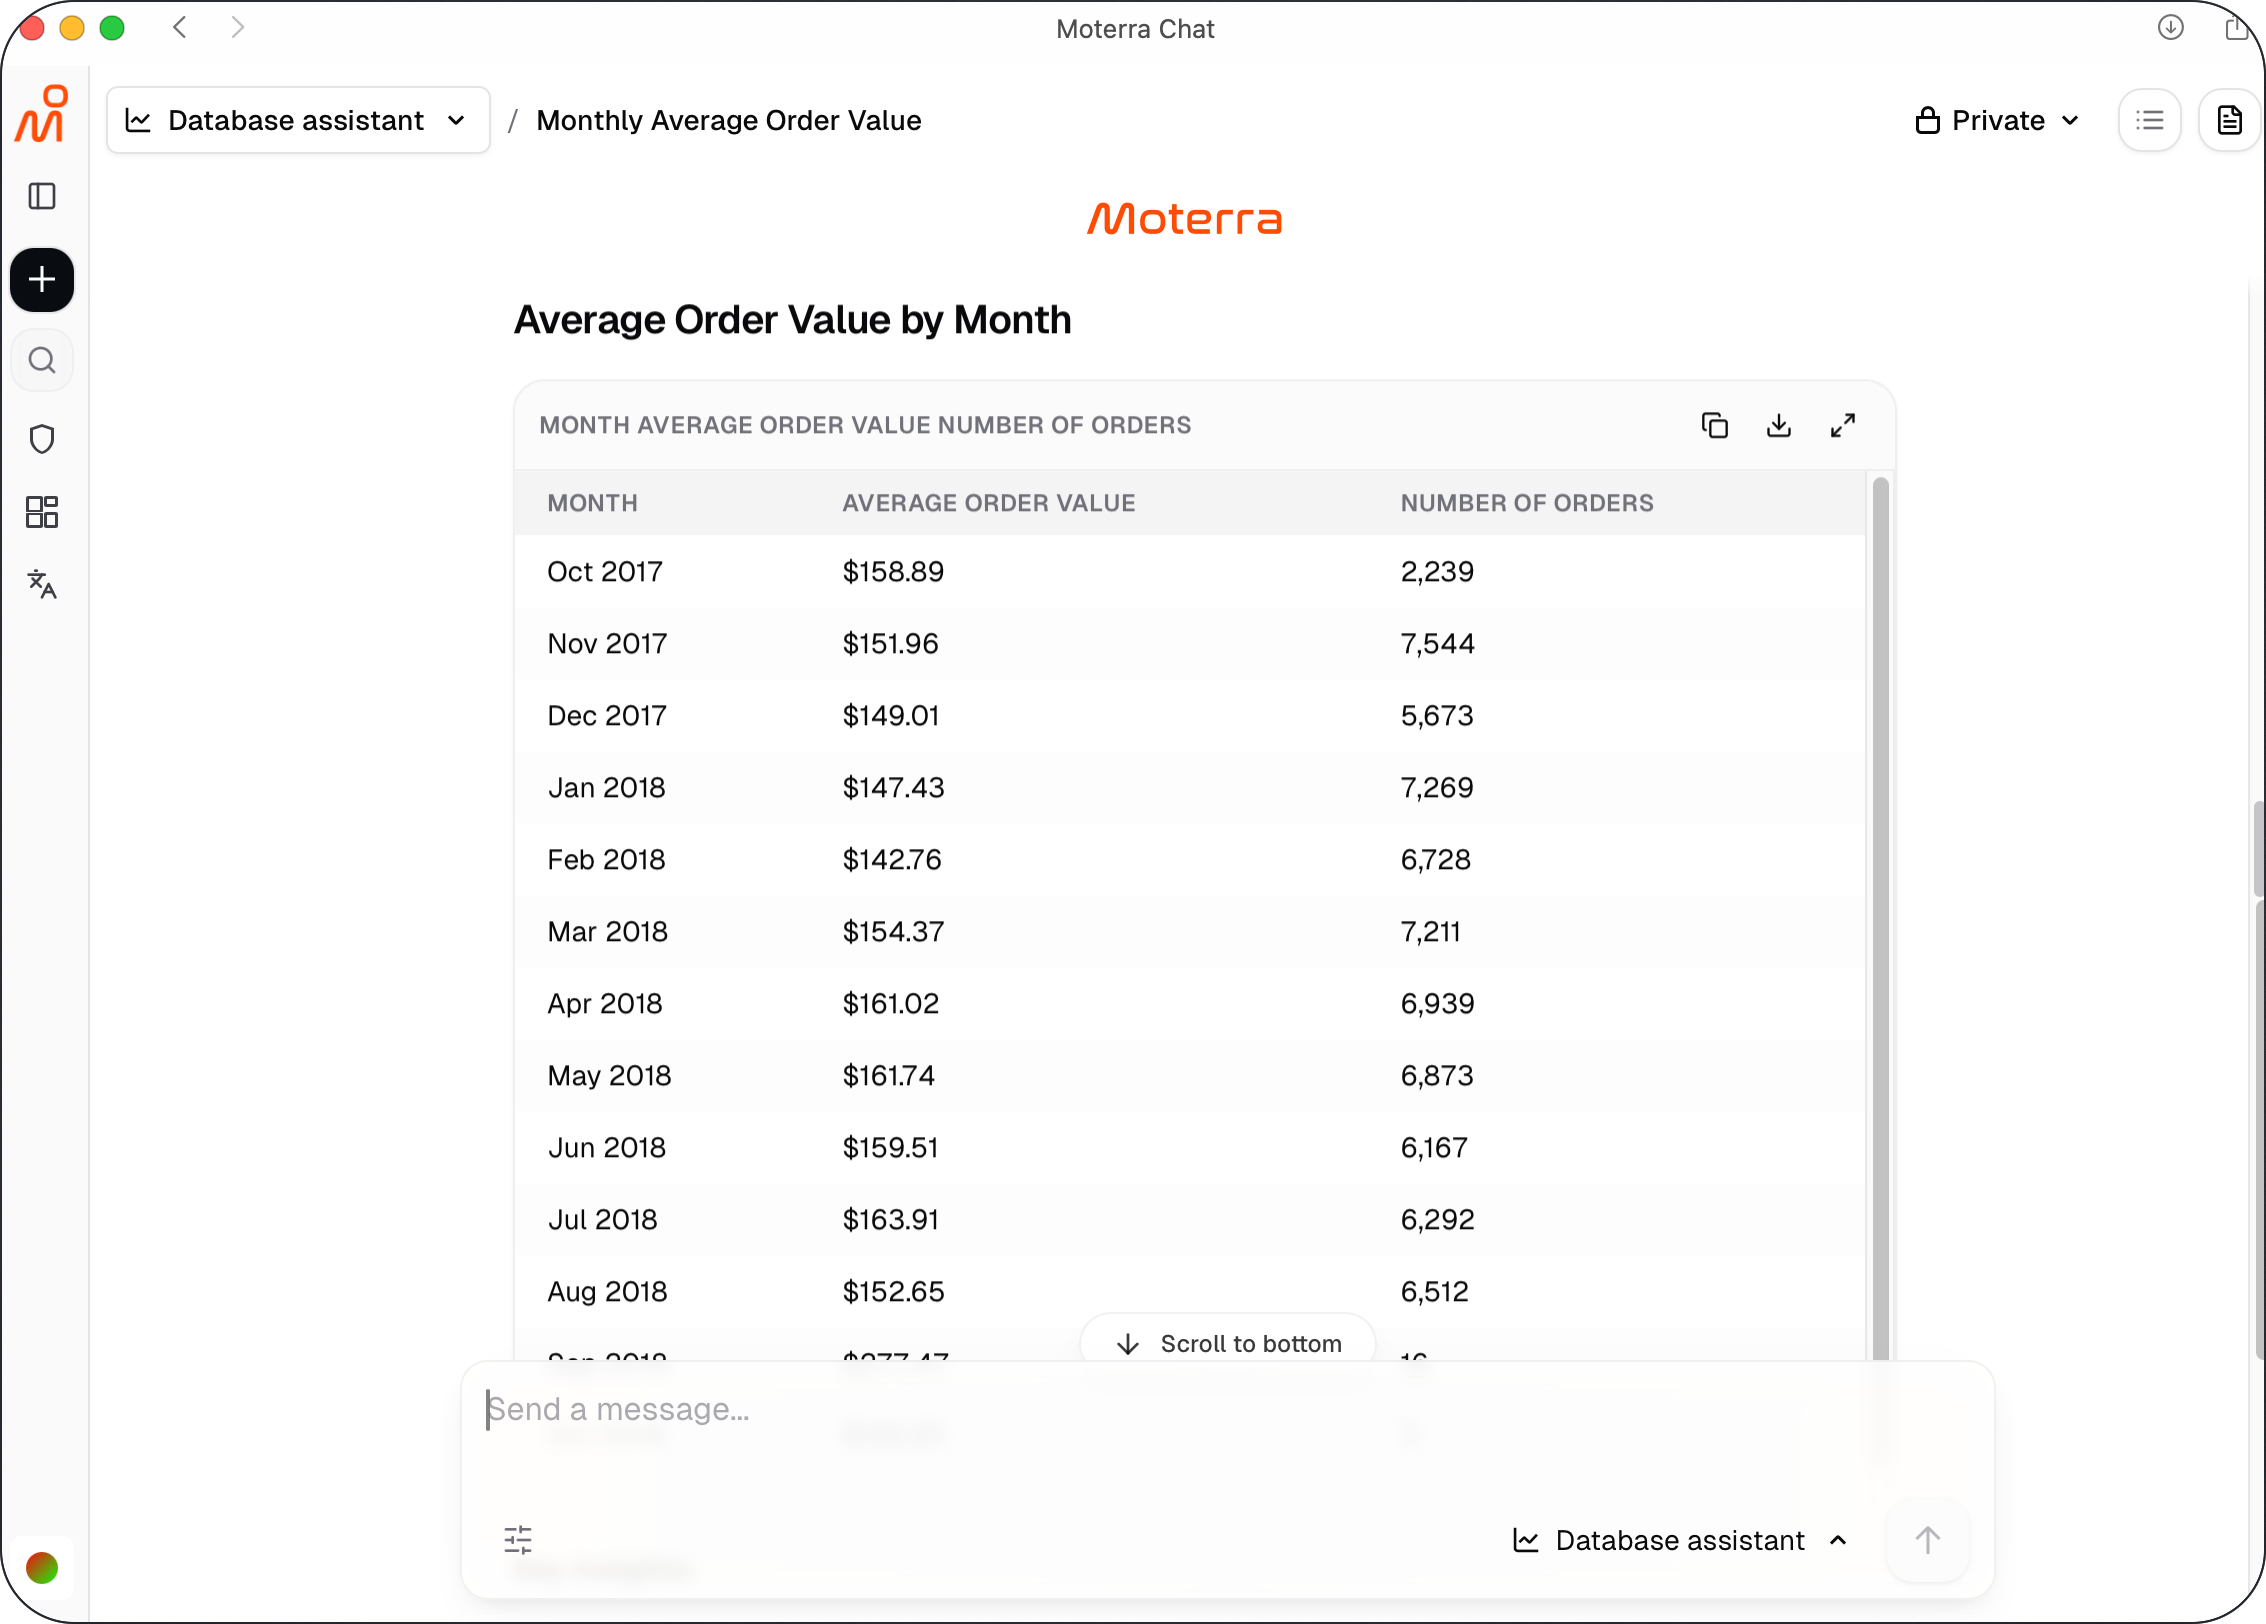Send message with up arrow button
The width and height of the screenshot is (2266, 1624).
click(1928, 1540)
